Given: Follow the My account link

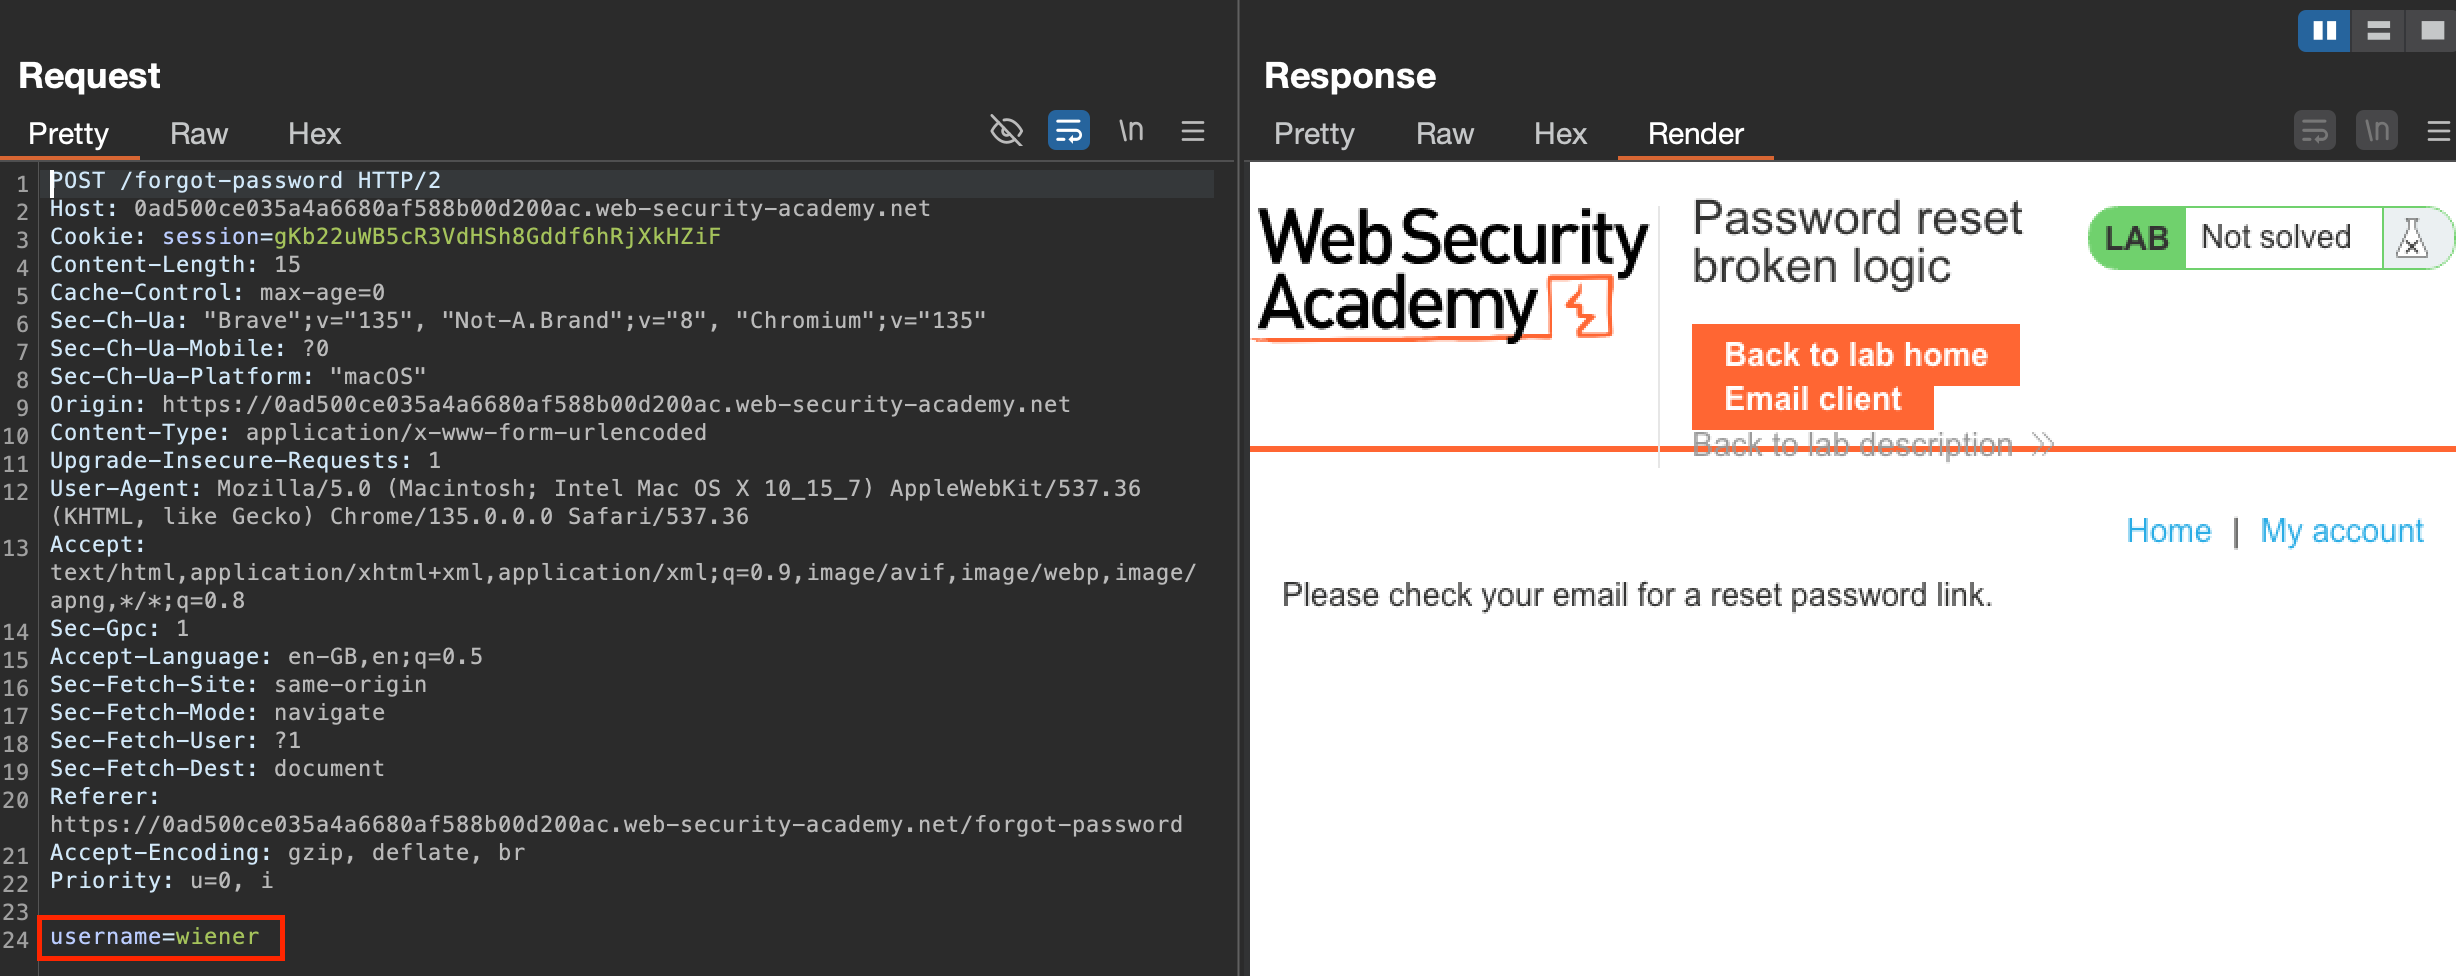Looking at the screenshot, I should (2341, 531).
